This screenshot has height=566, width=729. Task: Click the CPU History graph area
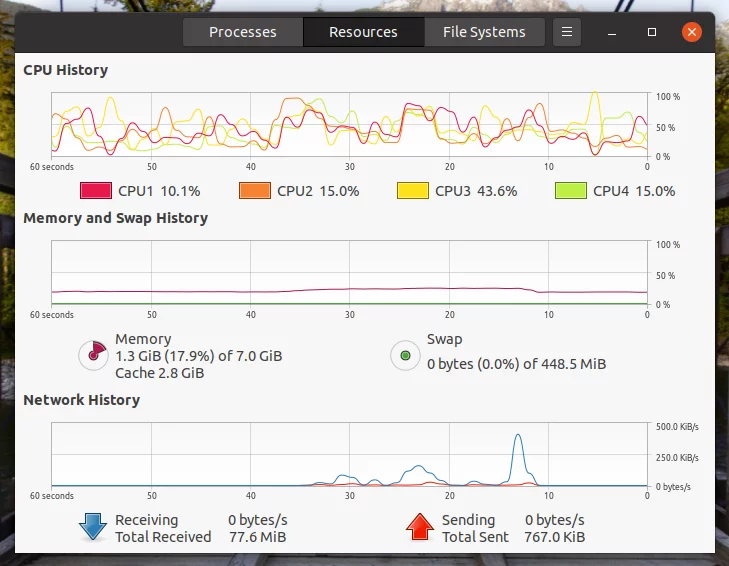tap(349, 124)
